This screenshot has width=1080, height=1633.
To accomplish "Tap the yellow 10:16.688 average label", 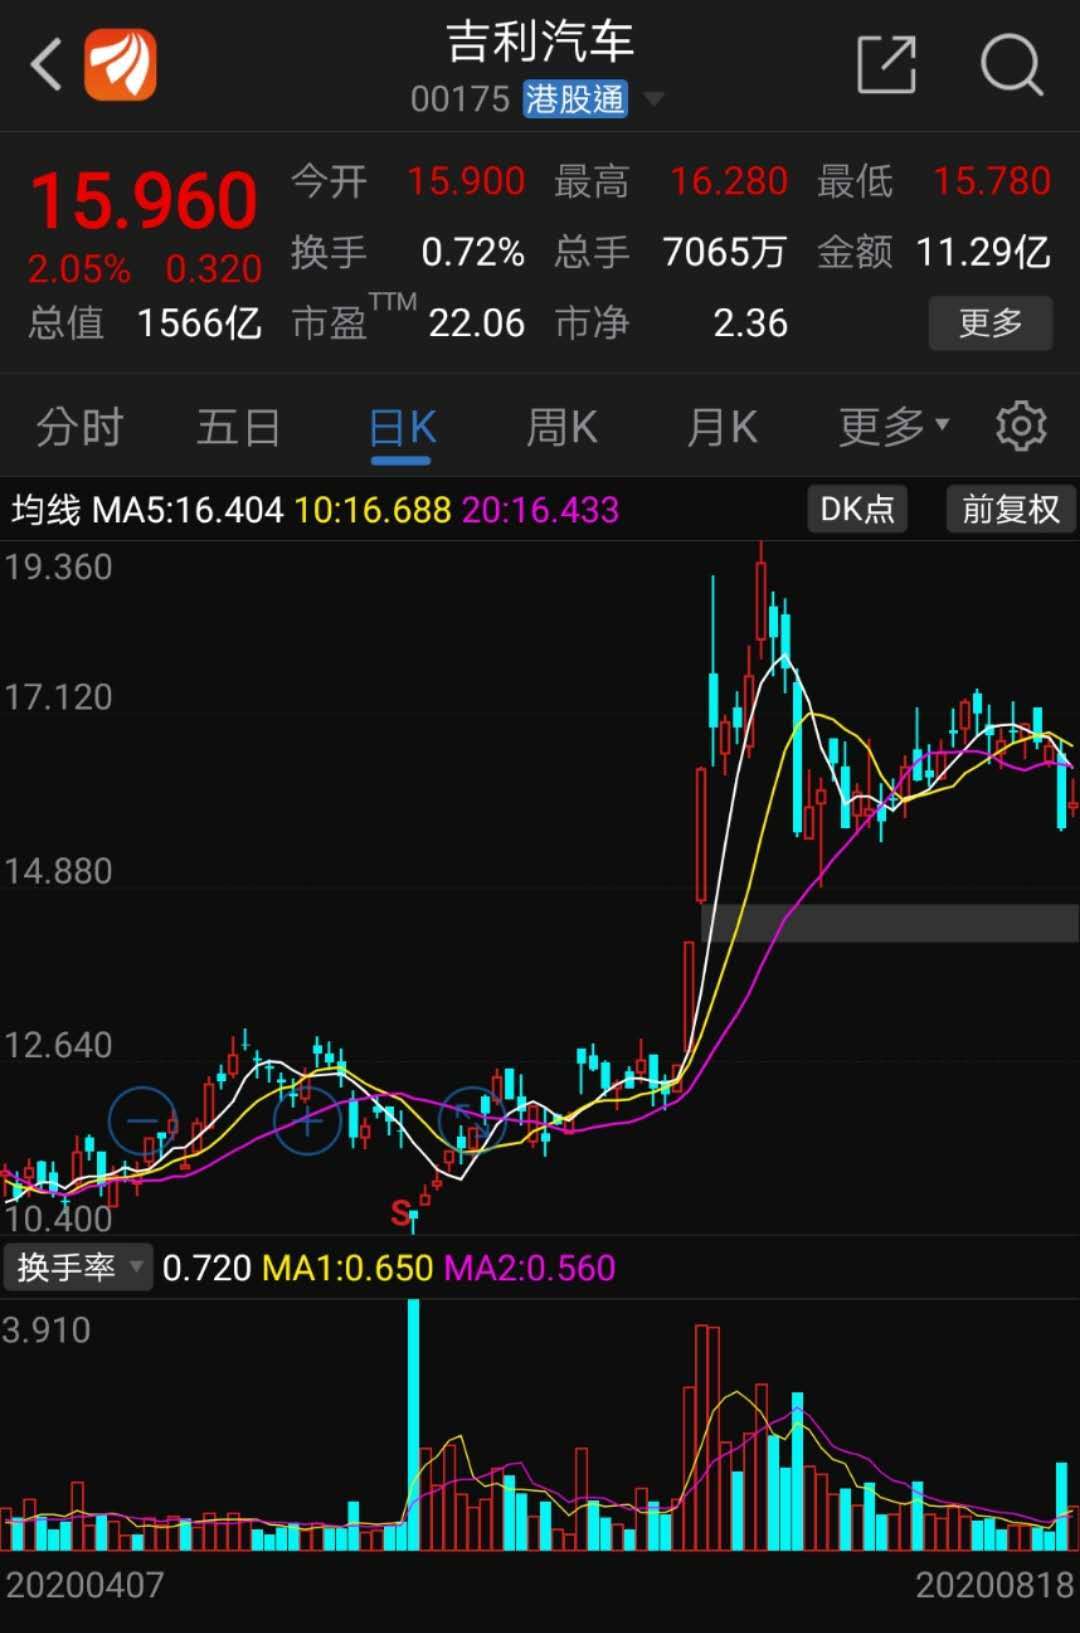I will tap(373, 510).
